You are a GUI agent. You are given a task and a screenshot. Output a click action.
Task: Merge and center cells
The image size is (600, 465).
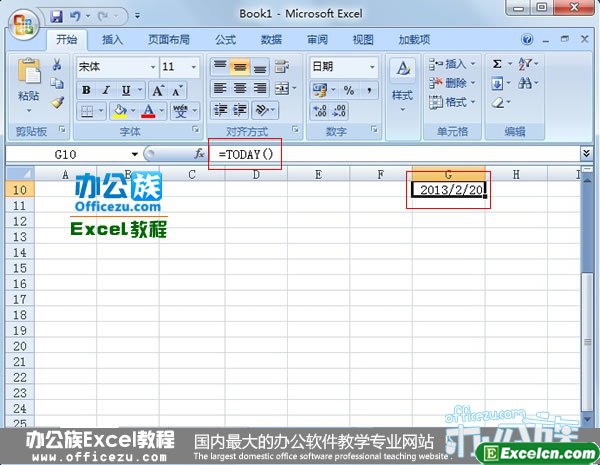pyautogui.click(x=282, y=89)
